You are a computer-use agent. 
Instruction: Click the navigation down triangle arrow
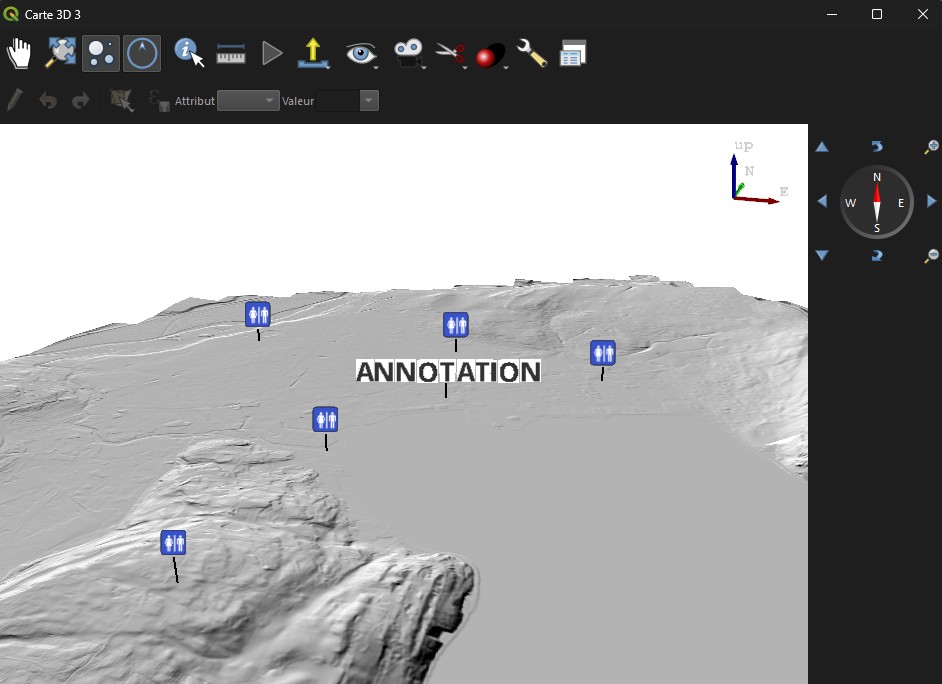(x=822, y=255)
